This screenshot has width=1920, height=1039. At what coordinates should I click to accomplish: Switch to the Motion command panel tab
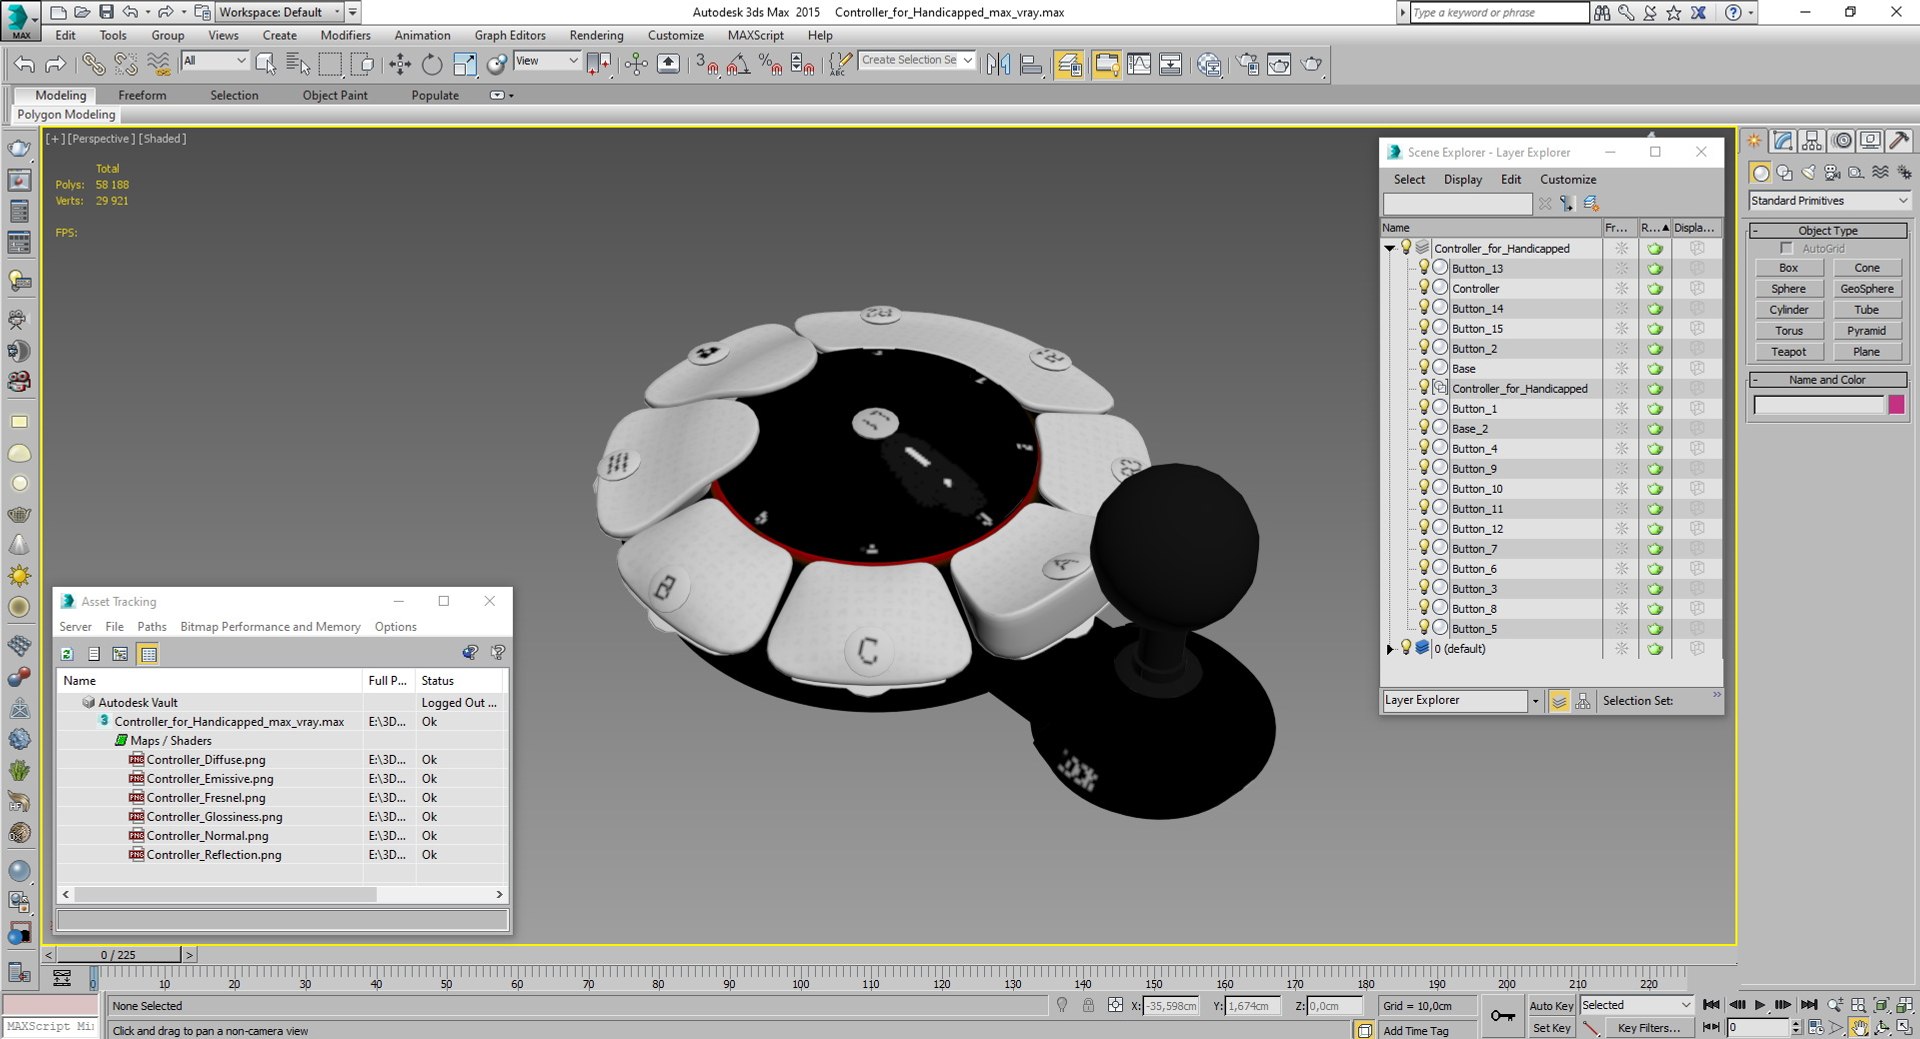click(1842, 141)
